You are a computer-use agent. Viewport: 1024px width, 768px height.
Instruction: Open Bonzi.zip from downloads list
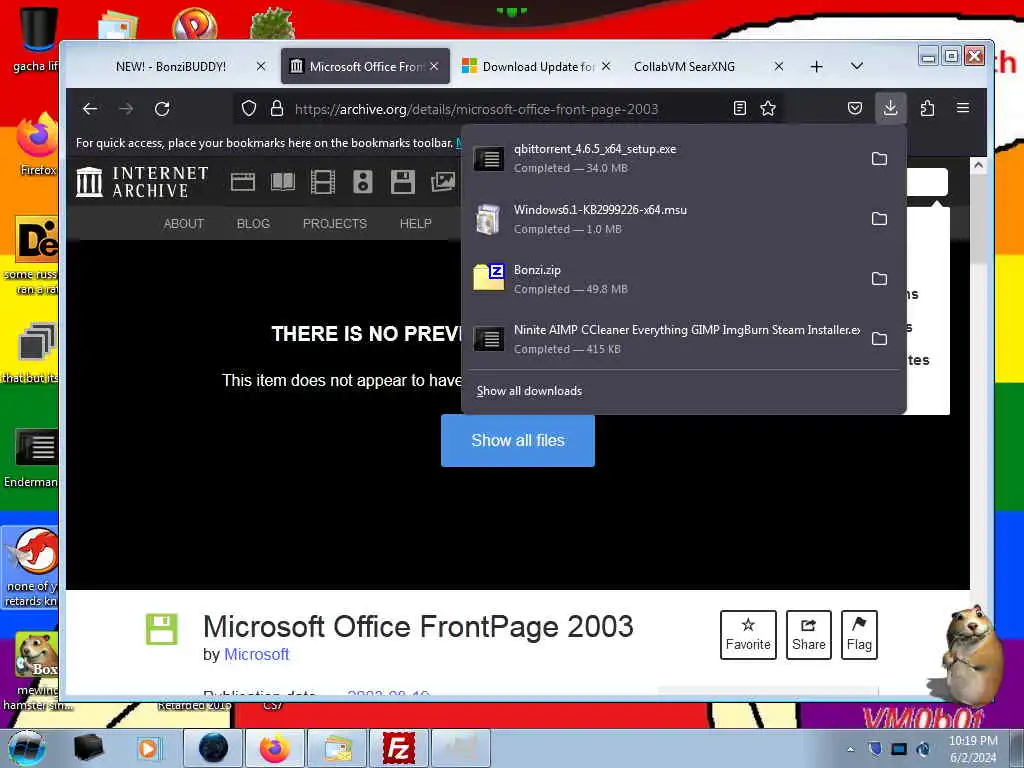tap(663, 279)
